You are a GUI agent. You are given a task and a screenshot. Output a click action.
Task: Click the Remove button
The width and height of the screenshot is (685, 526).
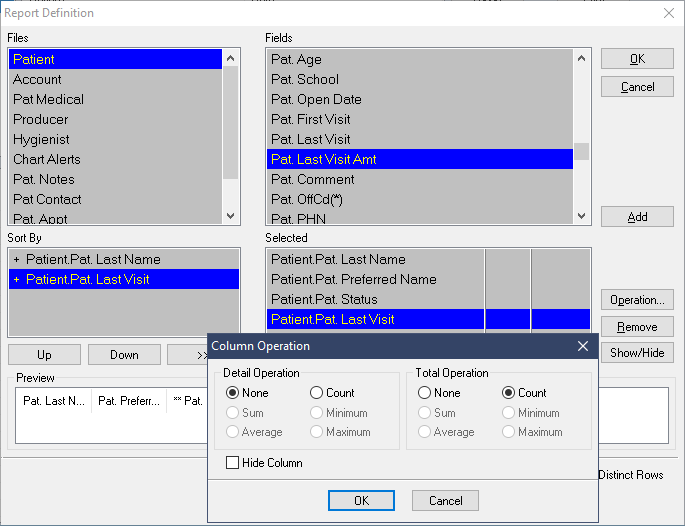click(637, 327)
